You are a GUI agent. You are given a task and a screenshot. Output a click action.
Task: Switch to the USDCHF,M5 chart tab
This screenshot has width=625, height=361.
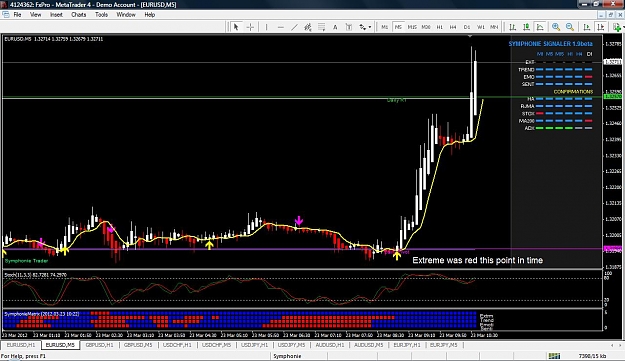(216, 345)
